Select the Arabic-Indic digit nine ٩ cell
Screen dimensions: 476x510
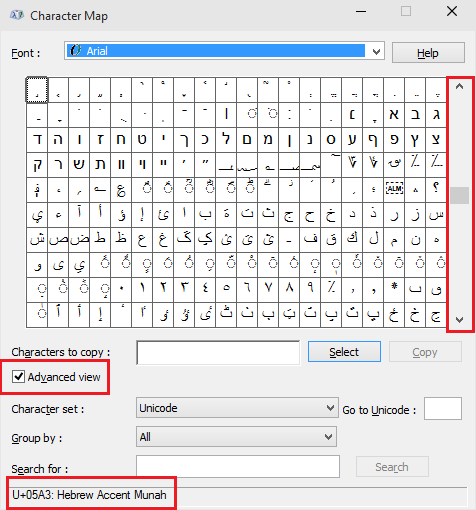pos(310,290)
